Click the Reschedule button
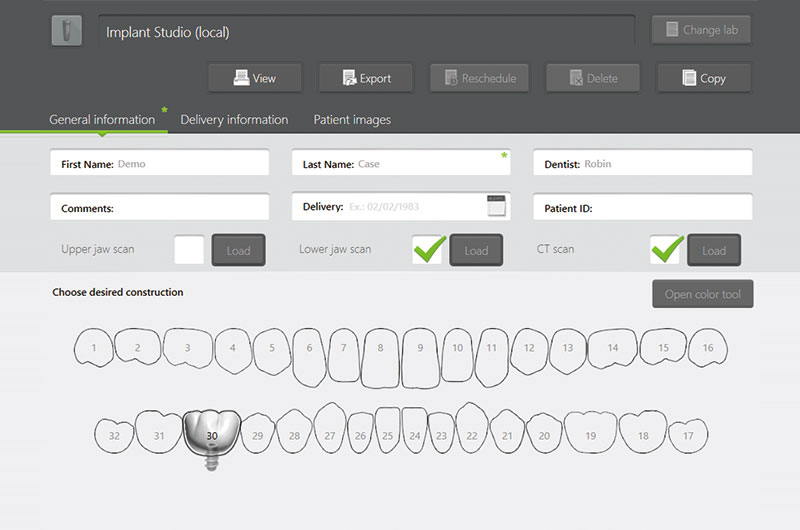 (x=479, y=78)
